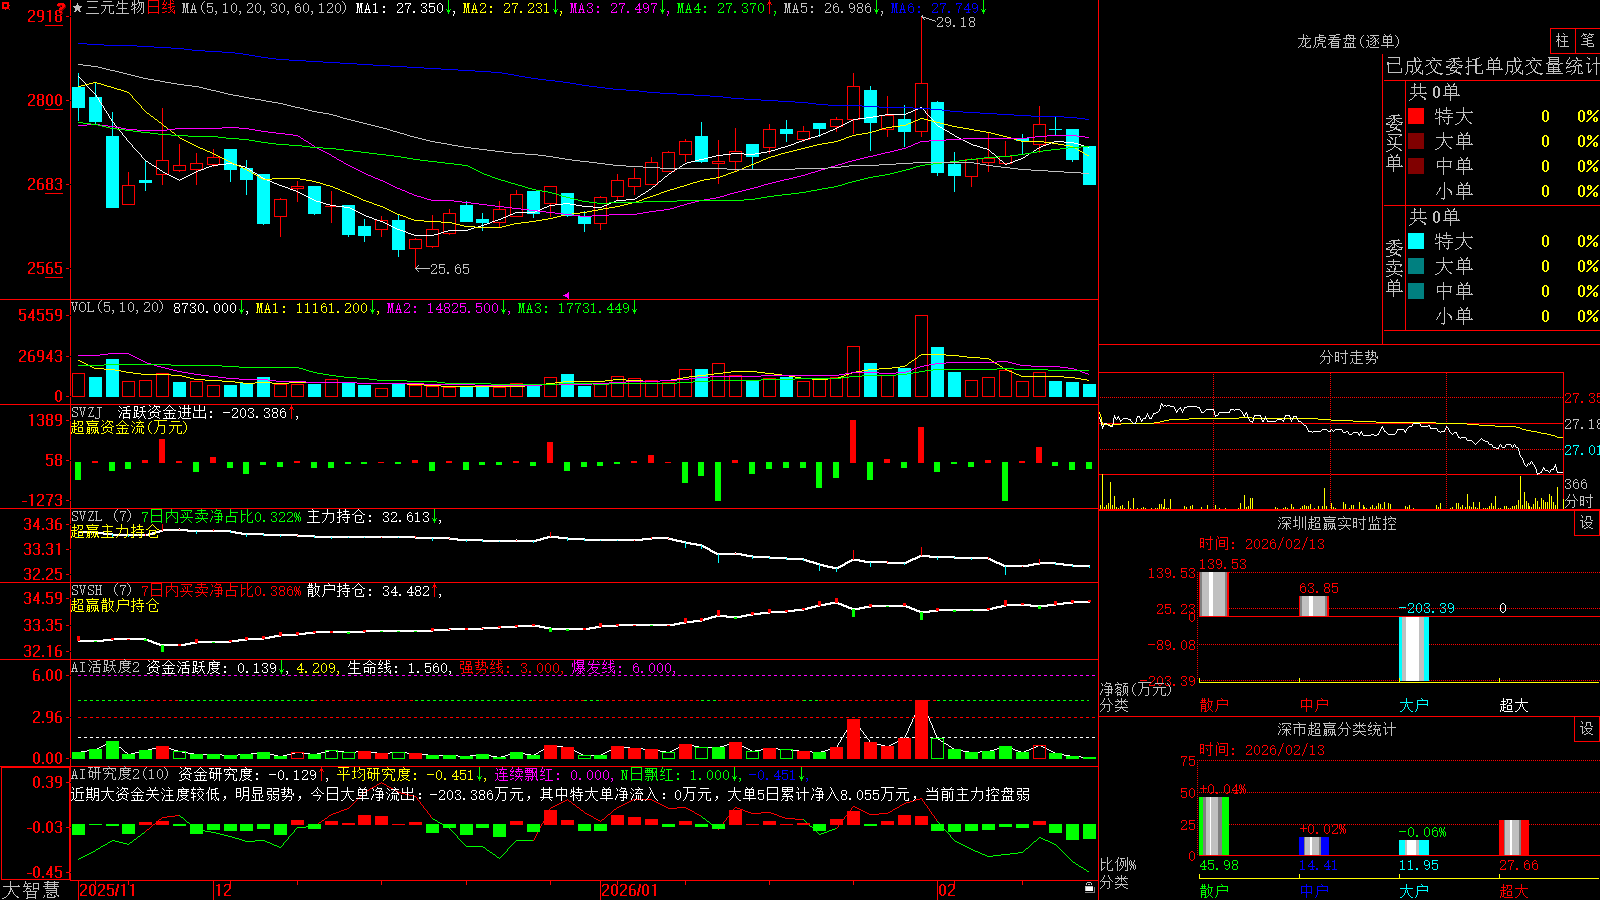Click the 超赢资金流(万元) label
Viewport: 1600px width, 900px height.
(x=129, y=427)
